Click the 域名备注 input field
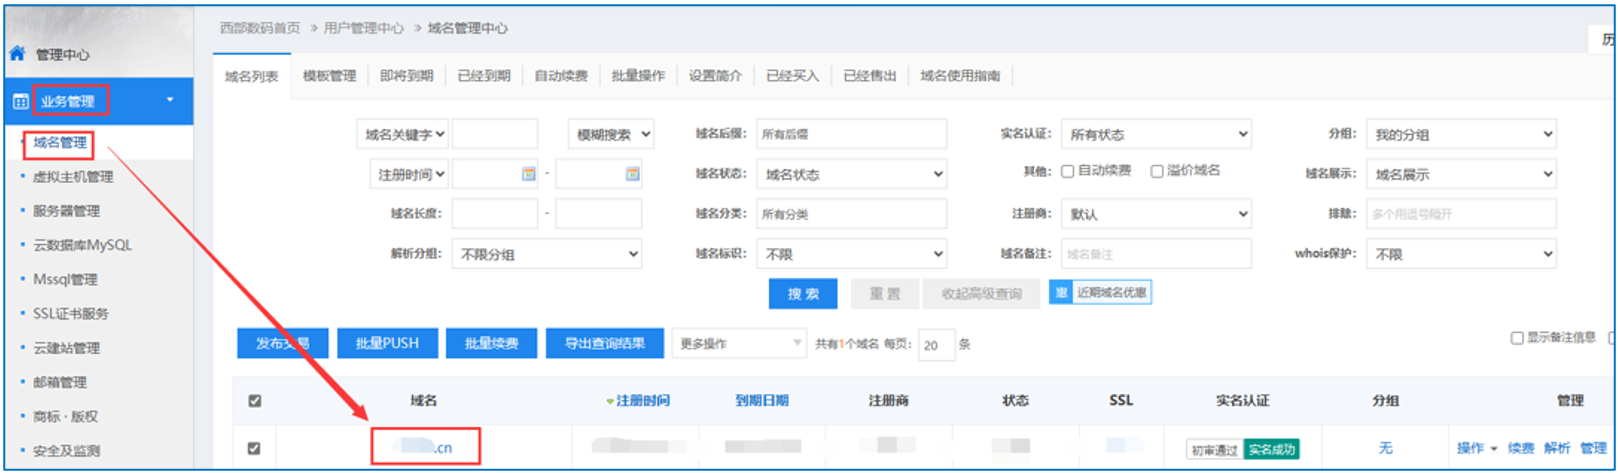This screenshot has height=473, width=1618. (1156, 254)
